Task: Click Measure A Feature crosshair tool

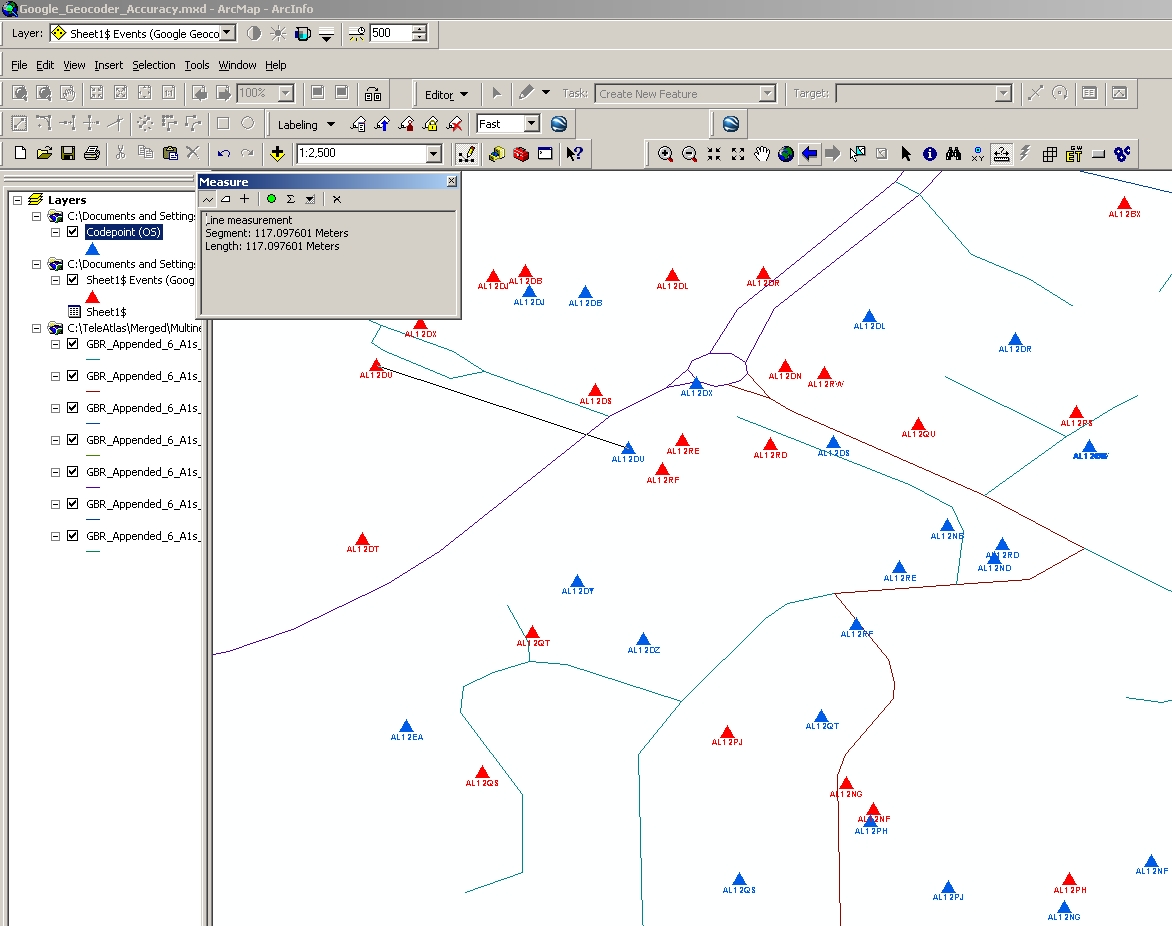Action: click(x=244, y=199)
